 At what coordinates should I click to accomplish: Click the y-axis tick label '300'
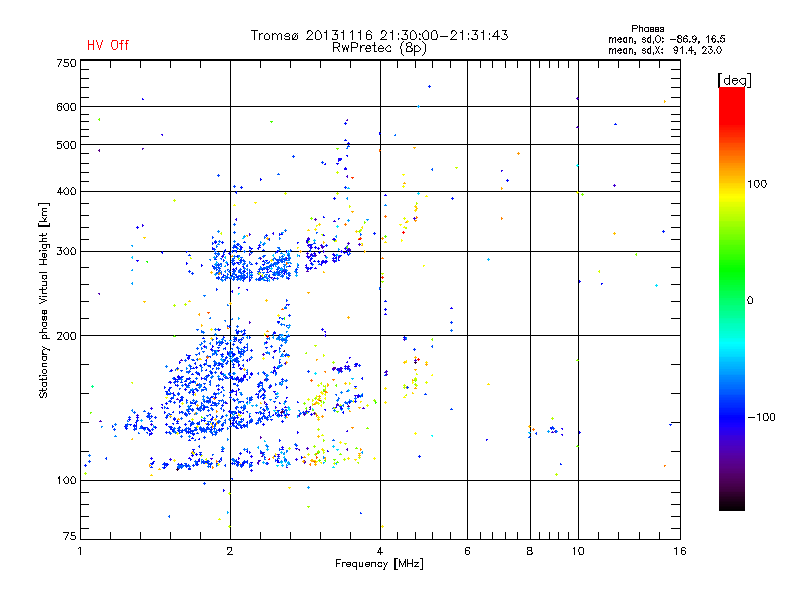[66, 252]
